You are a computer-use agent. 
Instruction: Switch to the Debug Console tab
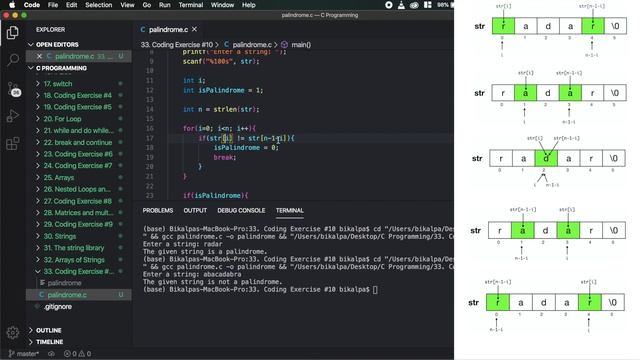241,211
